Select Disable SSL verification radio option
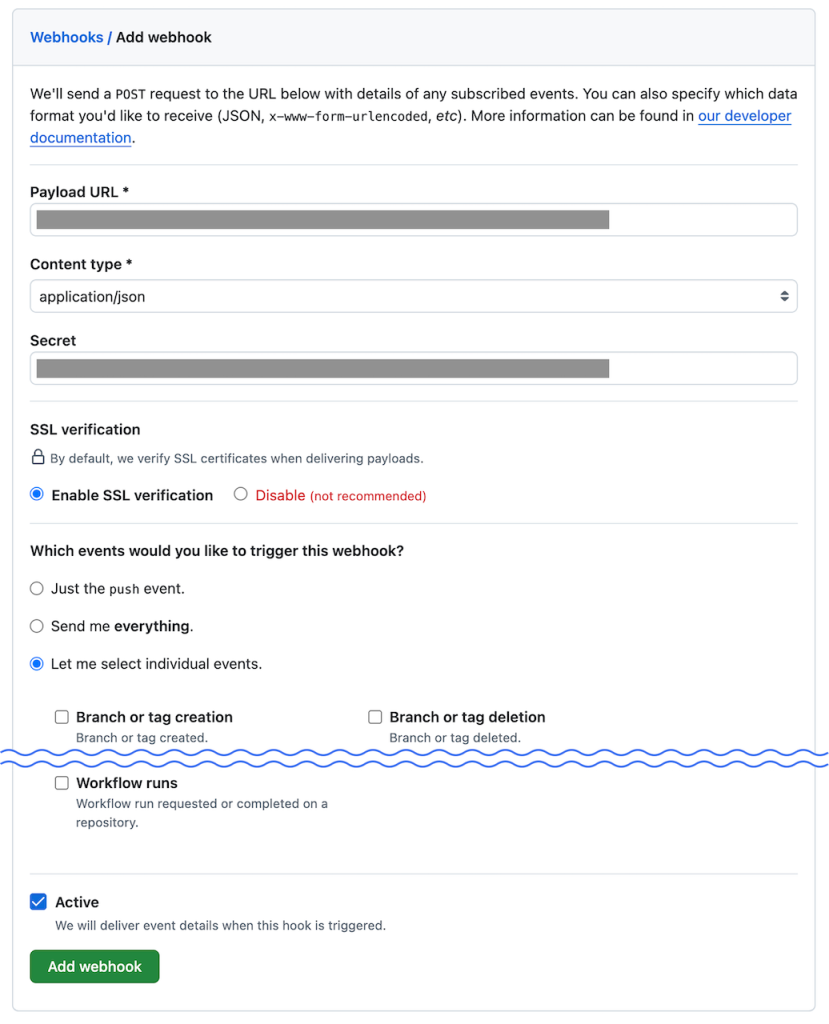829x1024 pixels. coord(241,495)
